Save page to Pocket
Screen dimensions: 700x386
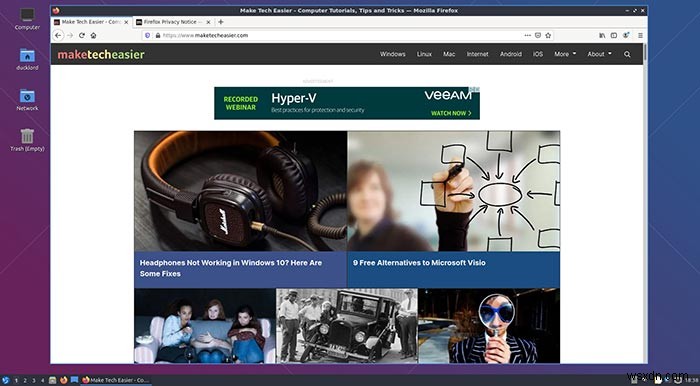[x=538, y=35]
